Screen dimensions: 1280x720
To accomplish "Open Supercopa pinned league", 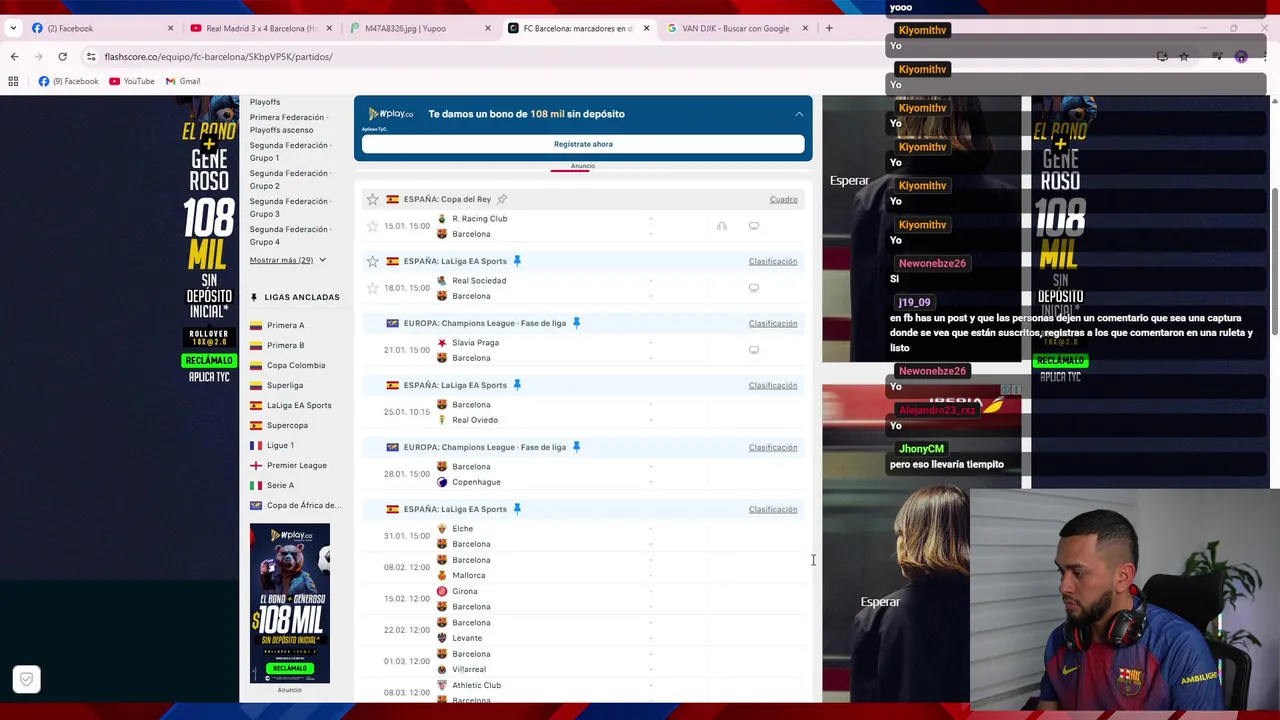I will [287, 425].
